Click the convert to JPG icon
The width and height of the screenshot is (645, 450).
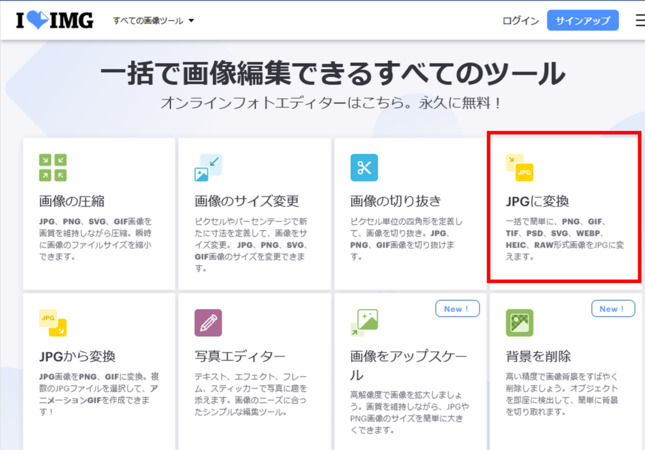tap(519, 167)
